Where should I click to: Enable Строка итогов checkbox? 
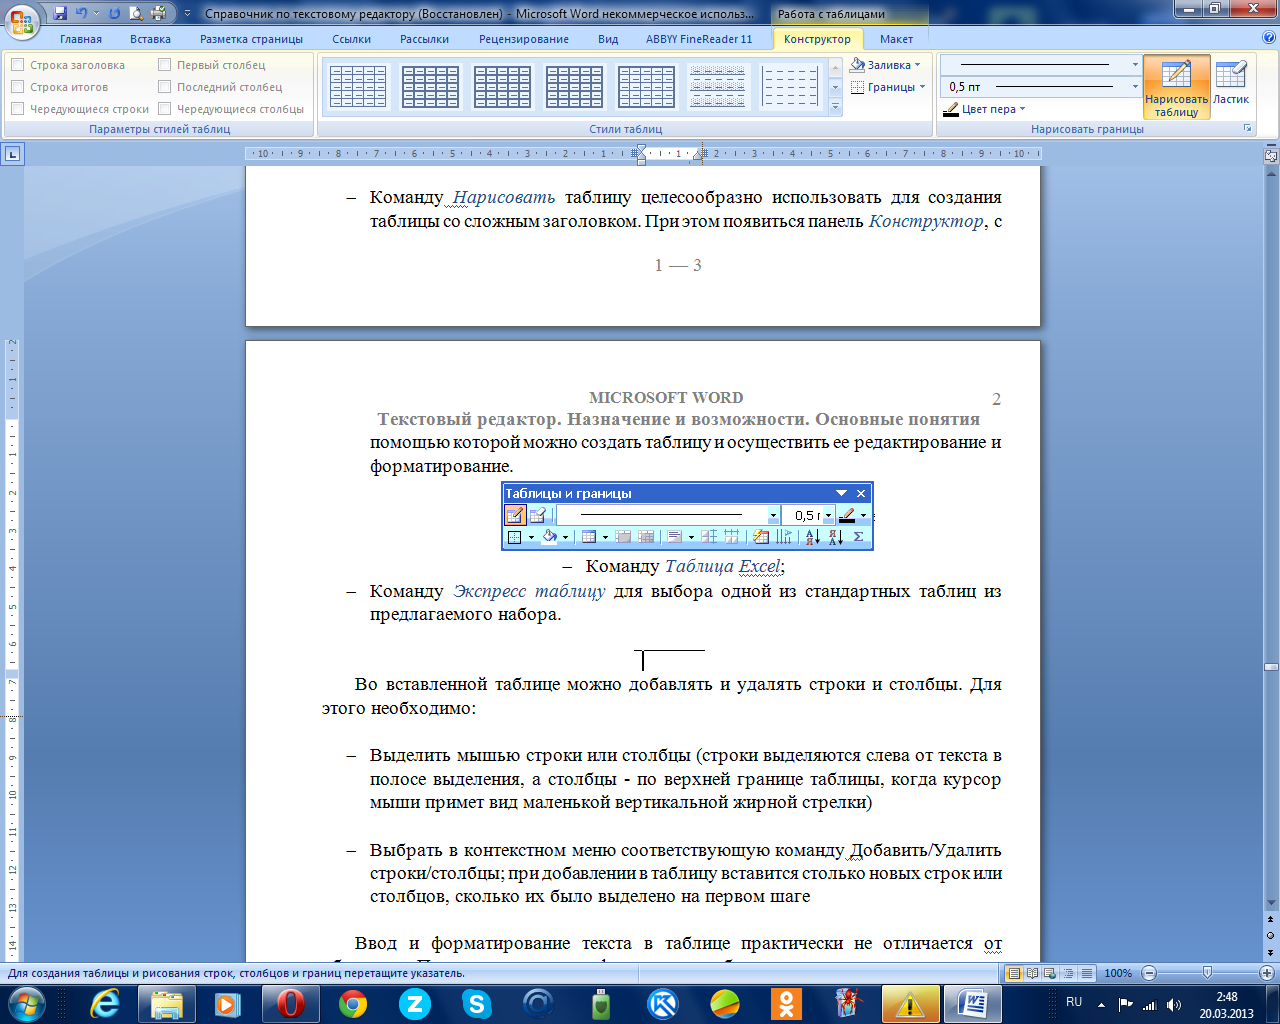(x=17, y=87)
